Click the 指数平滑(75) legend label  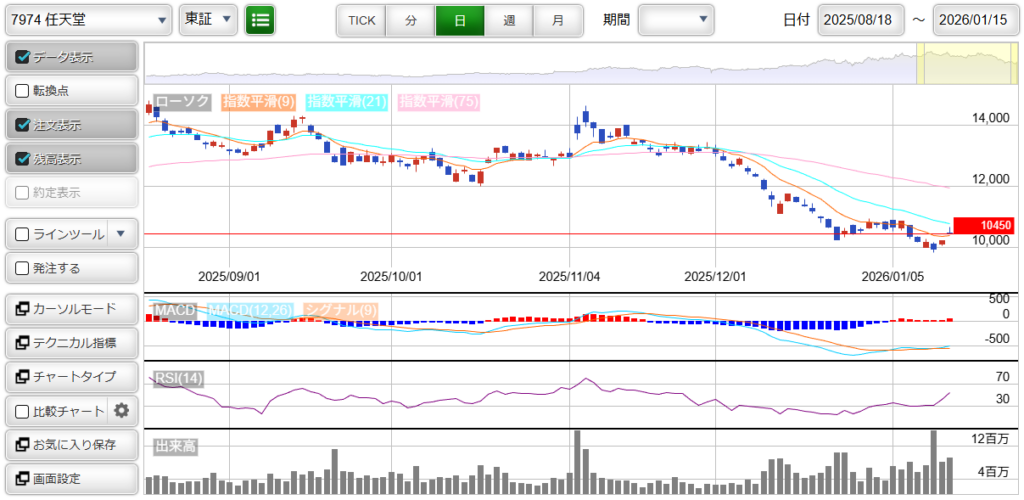pos(438,102)
